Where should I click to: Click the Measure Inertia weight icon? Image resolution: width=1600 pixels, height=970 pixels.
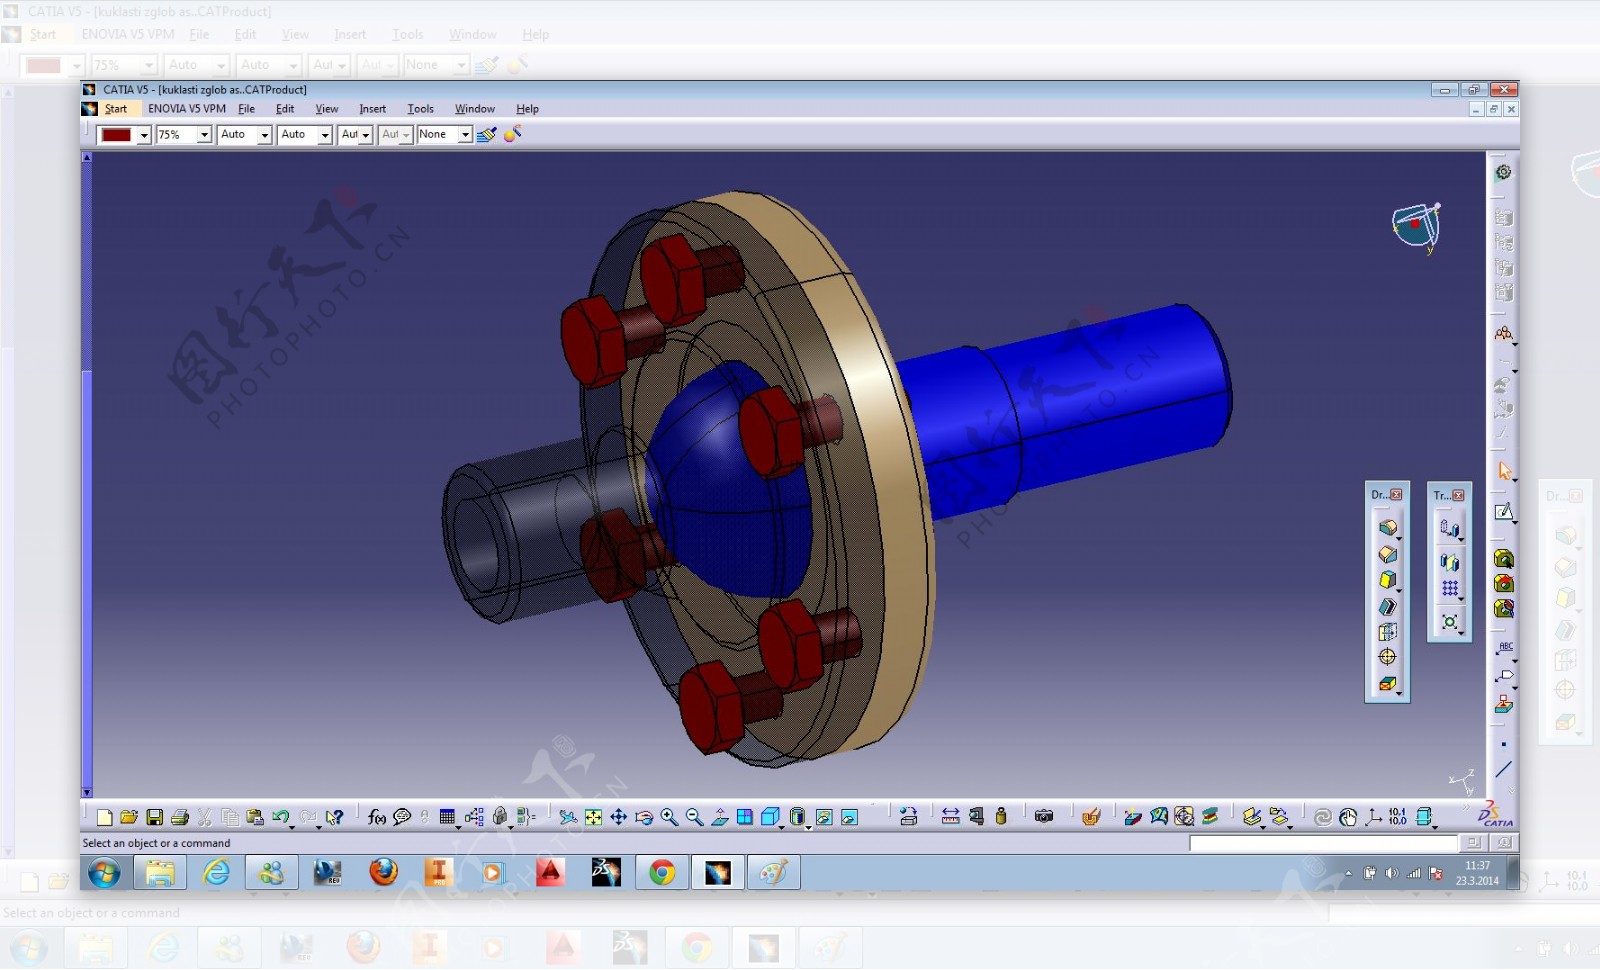[x=1001, y=817]
